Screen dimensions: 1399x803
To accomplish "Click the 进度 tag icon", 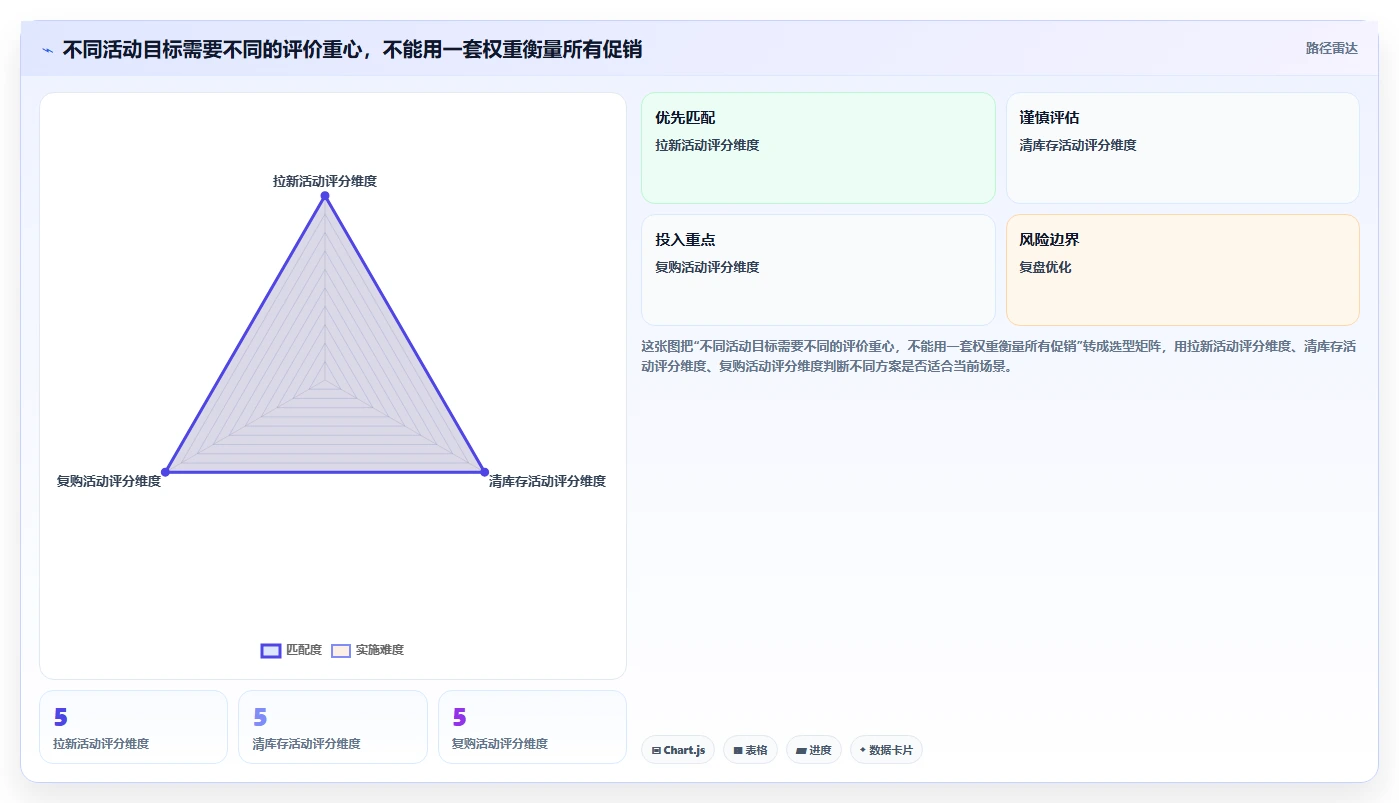I will 801,750.
